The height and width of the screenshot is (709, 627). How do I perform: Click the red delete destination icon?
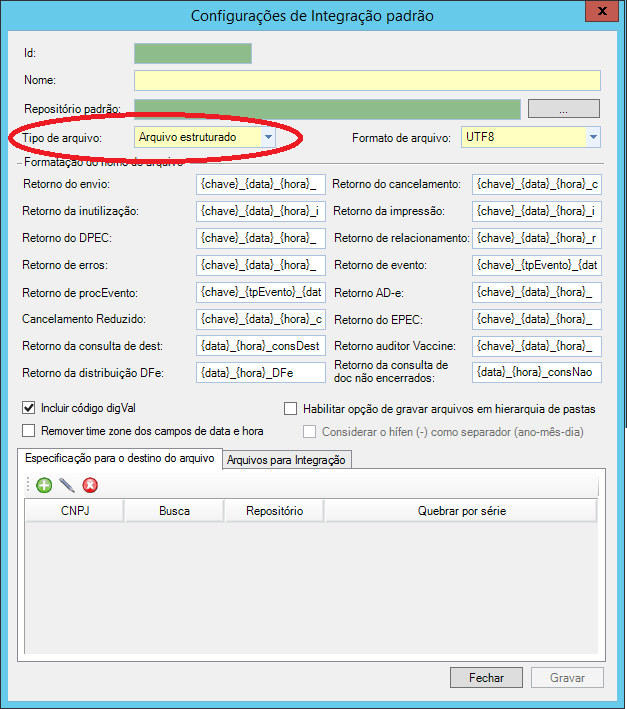90,485
